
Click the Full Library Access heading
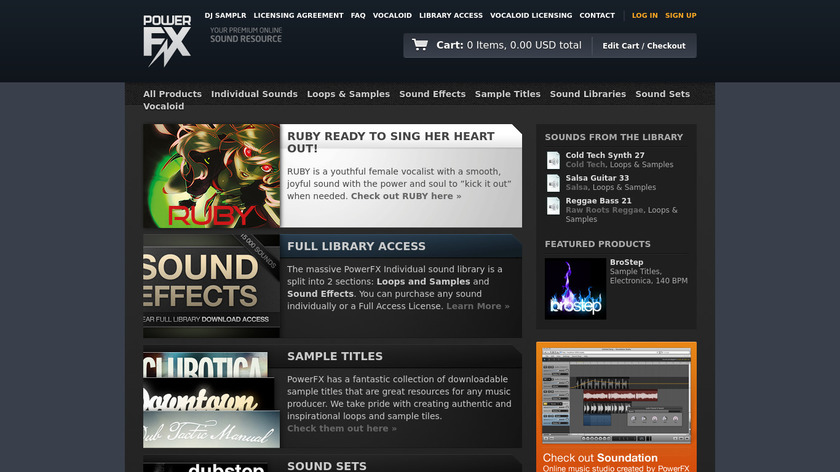coord(356,246)
